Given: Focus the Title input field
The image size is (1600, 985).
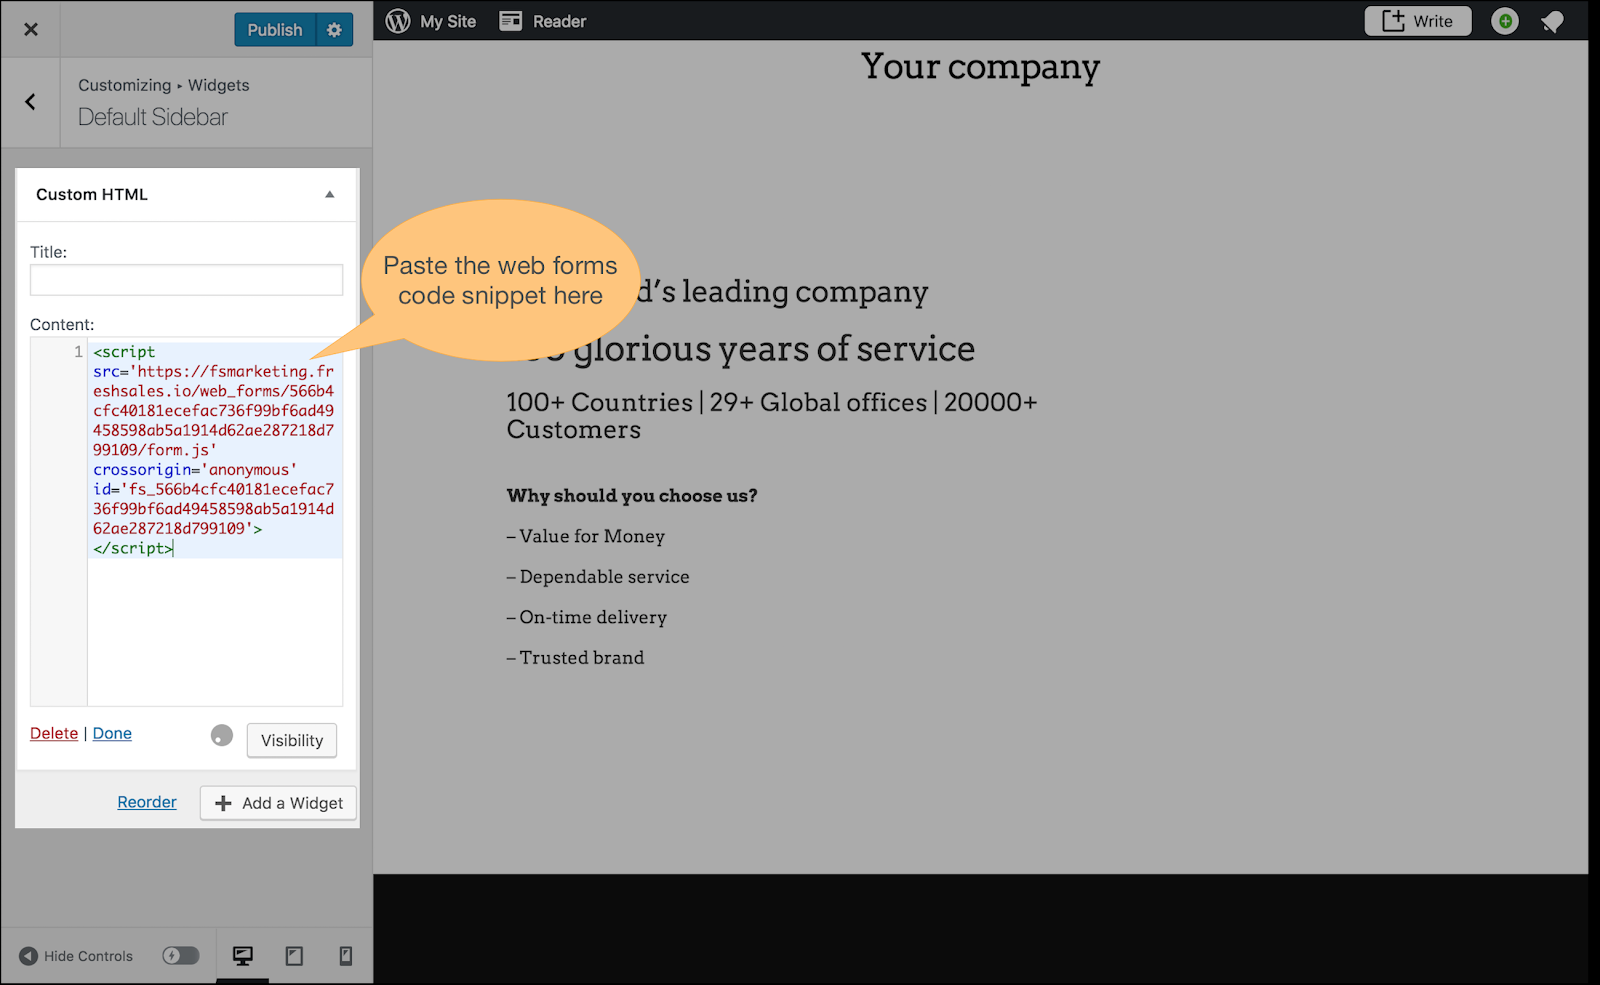Looking at the screenshot, I should click(186, 280).
